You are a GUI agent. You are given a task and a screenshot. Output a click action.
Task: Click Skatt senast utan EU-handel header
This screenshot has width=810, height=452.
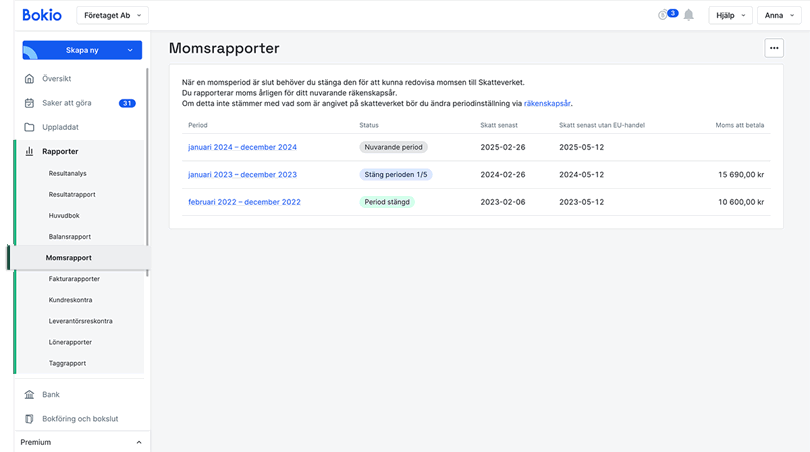click(602, 125)
